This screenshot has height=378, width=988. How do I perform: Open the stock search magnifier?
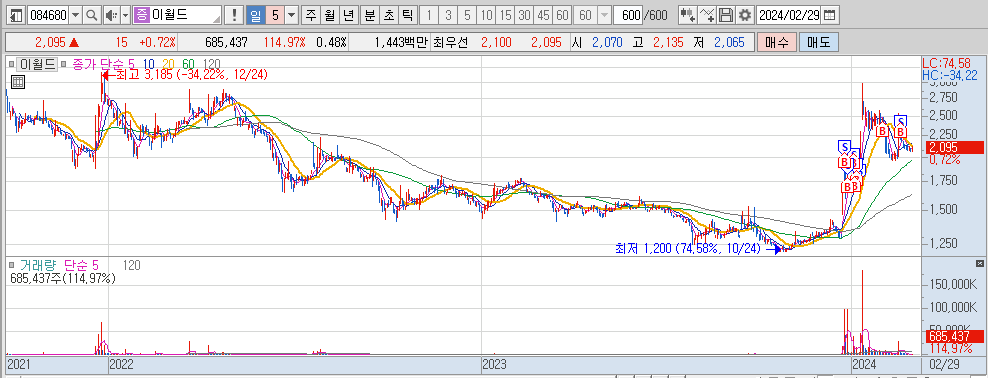92,14
